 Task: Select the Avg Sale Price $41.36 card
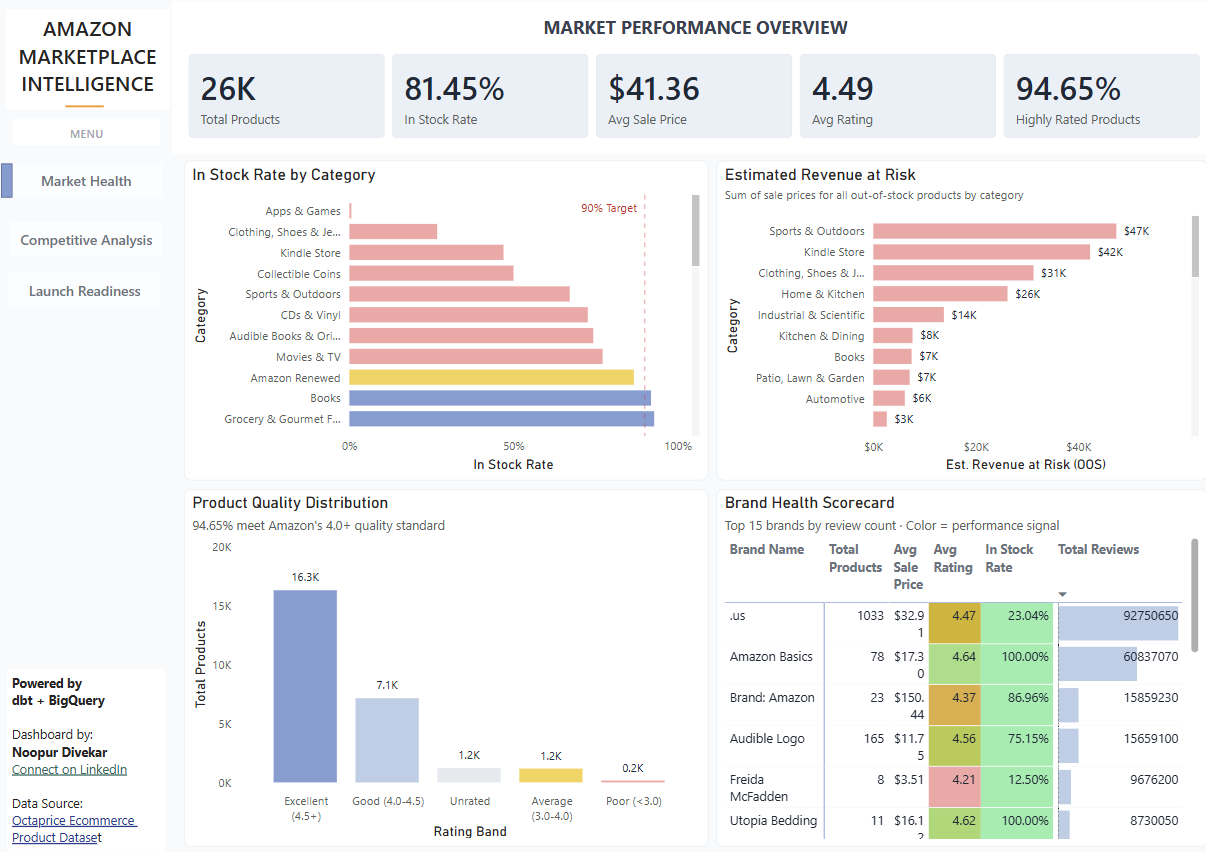coord(694,96)
